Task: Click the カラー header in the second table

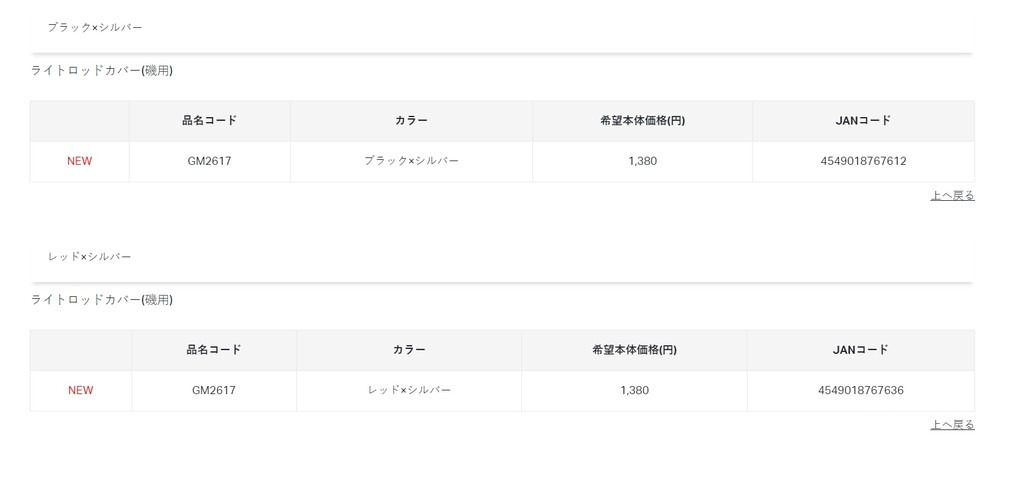Action: point(409,350)
